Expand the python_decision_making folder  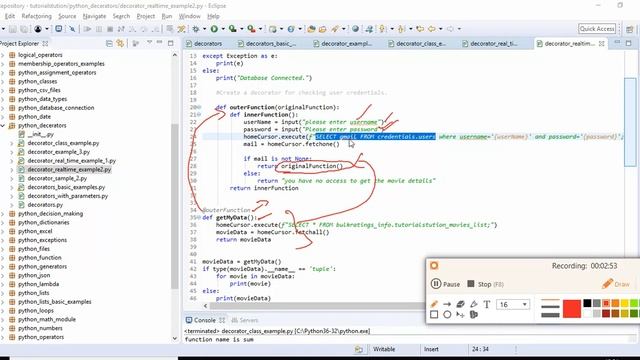[x=3, y=213]
